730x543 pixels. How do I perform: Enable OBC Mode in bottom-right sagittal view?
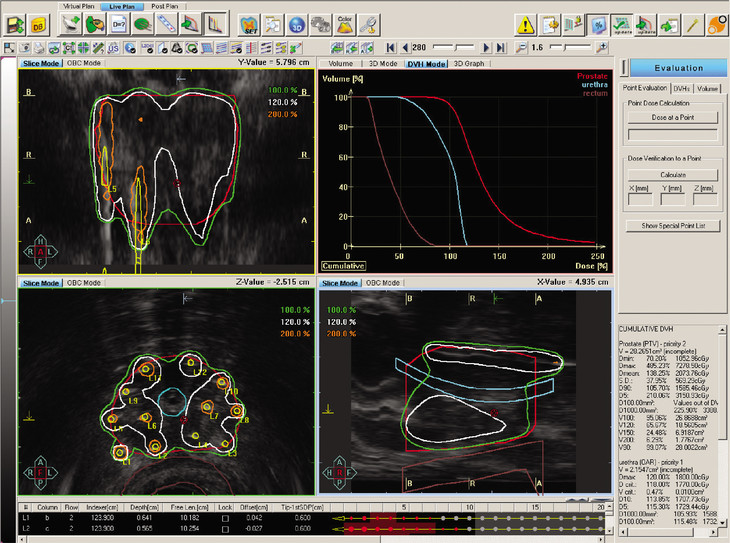point(383,283)
